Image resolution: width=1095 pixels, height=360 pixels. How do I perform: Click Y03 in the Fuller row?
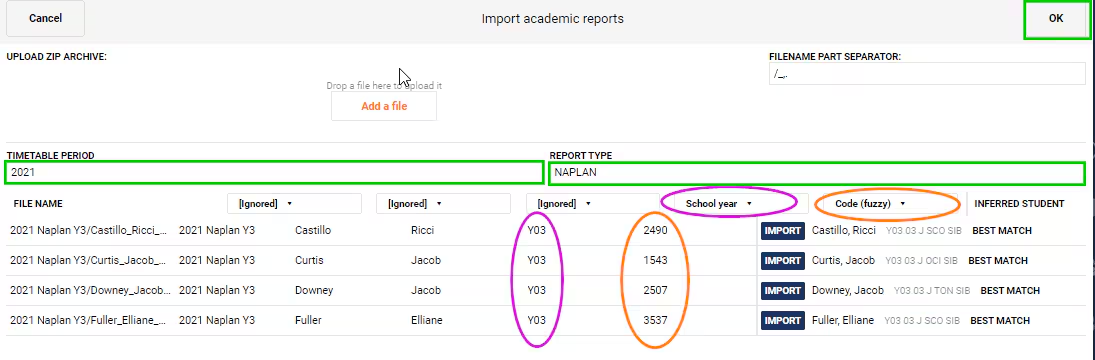click(x=536, y=321)
